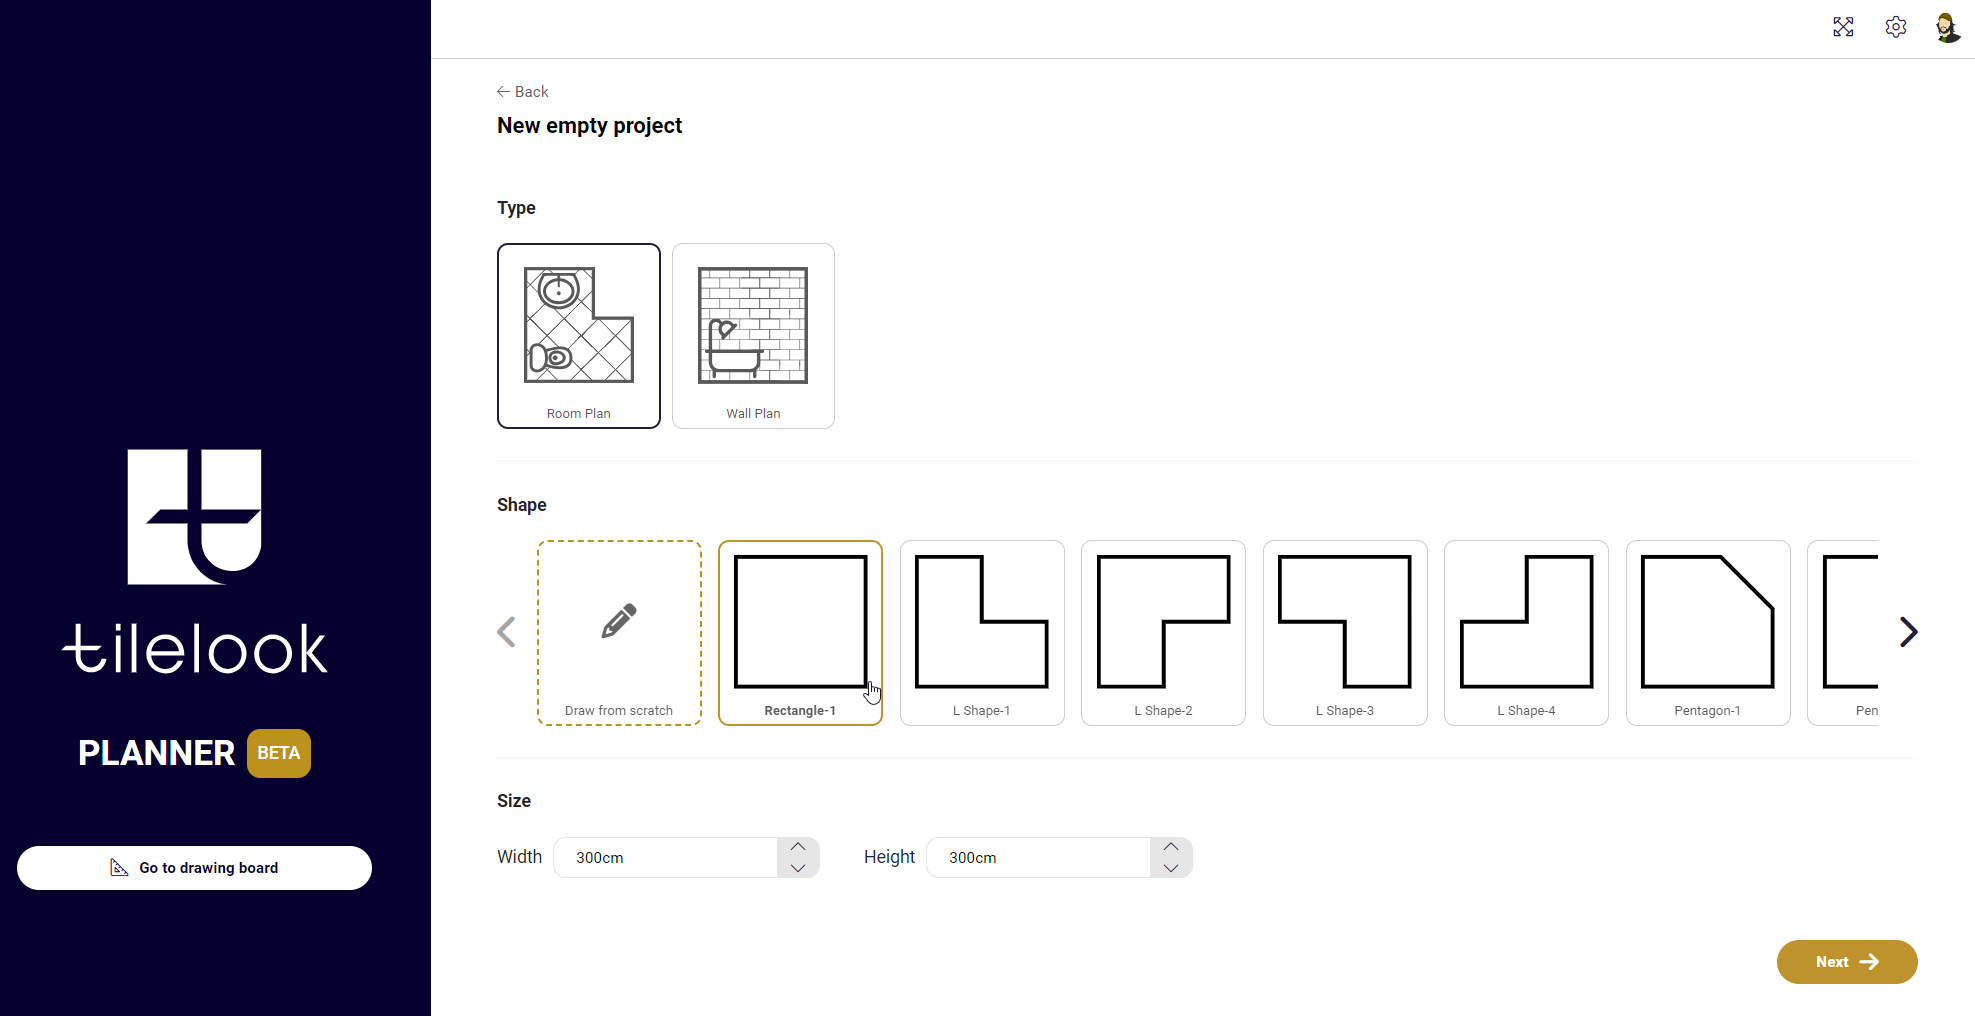The width and height of the screenshot is (1975, 1016).
Task: Pick the L Shape-2 layout
Action: [1163, 632]
